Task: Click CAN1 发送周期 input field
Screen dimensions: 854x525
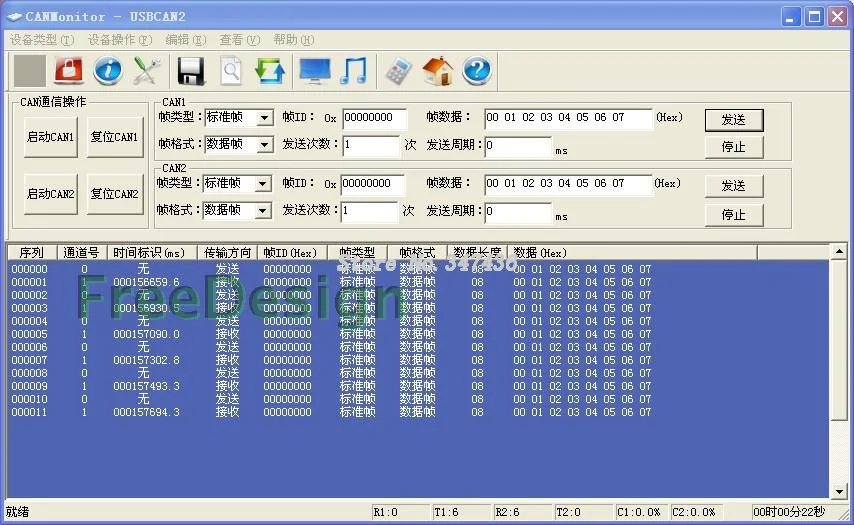Action: coord(518,145)
